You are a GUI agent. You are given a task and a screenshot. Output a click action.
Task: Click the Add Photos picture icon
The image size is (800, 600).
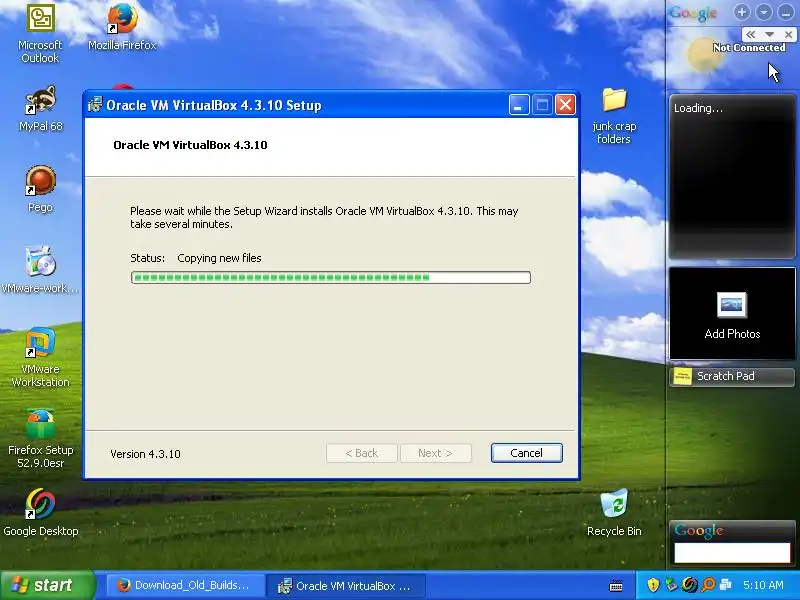tap(732, 305)
